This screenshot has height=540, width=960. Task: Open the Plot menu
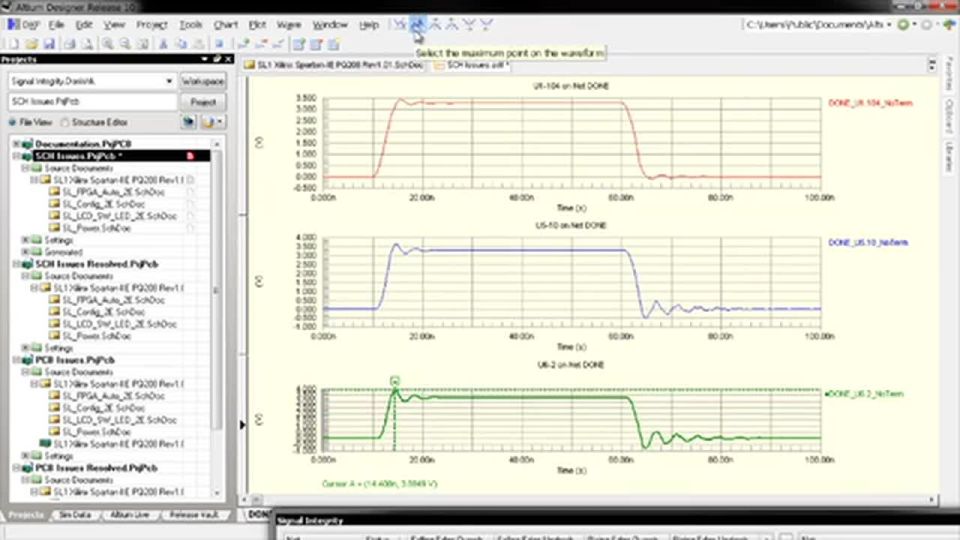(257, 24)
